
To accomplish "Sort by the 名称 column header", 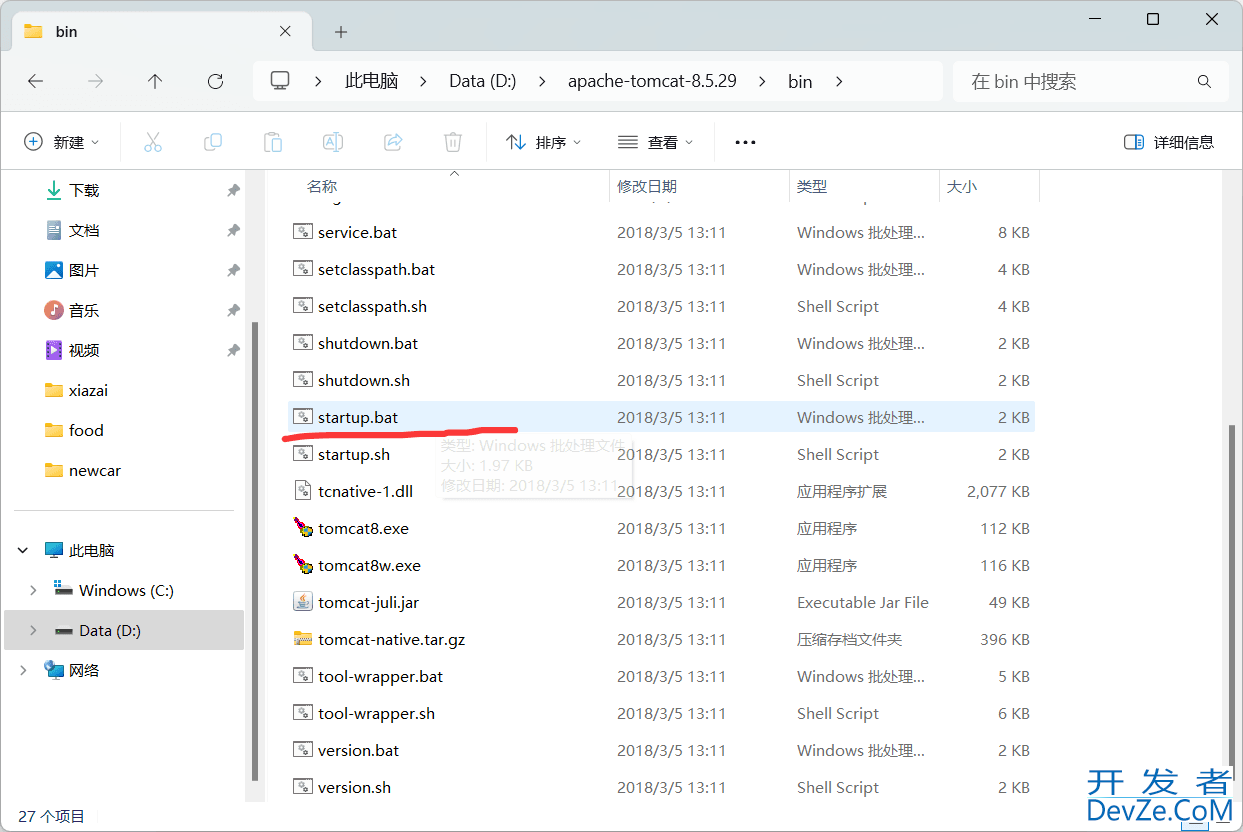I will (322, 186).
